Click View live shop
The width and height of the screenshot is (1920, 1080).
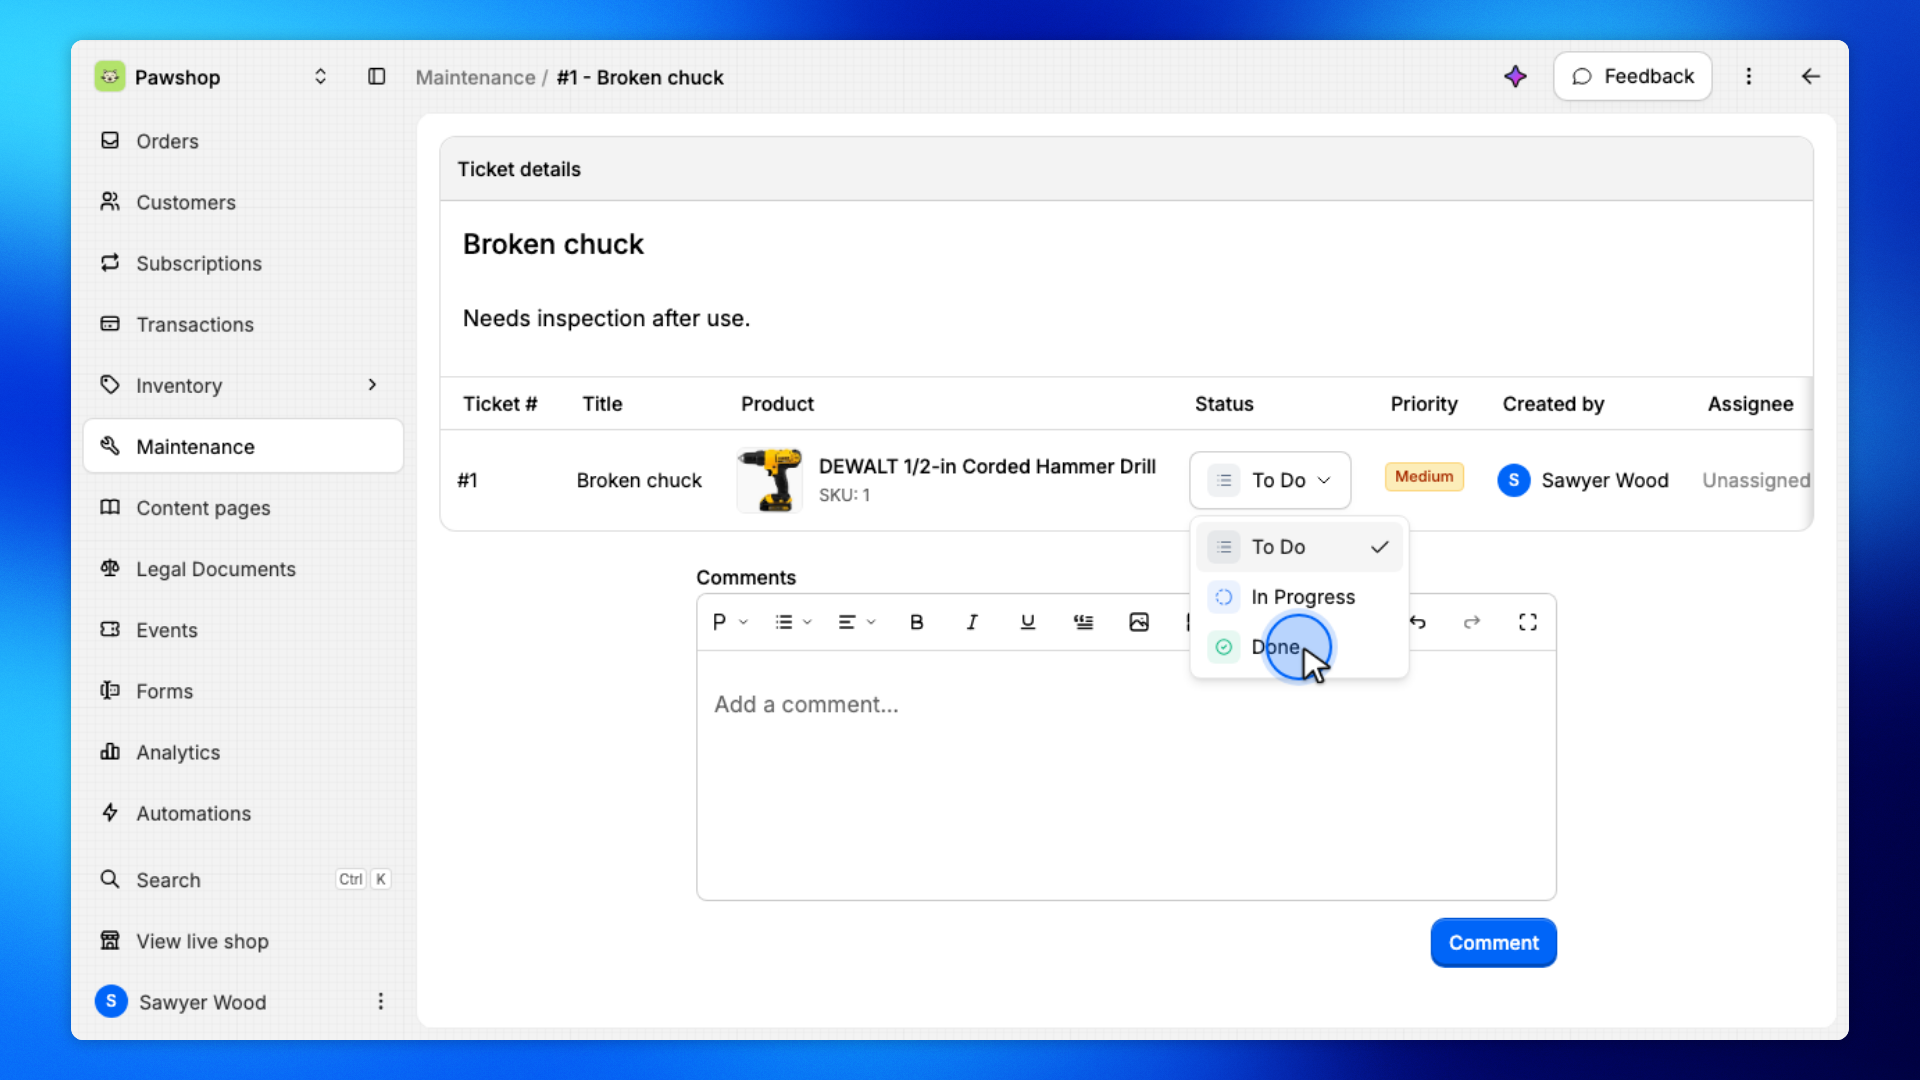[243, 941]
